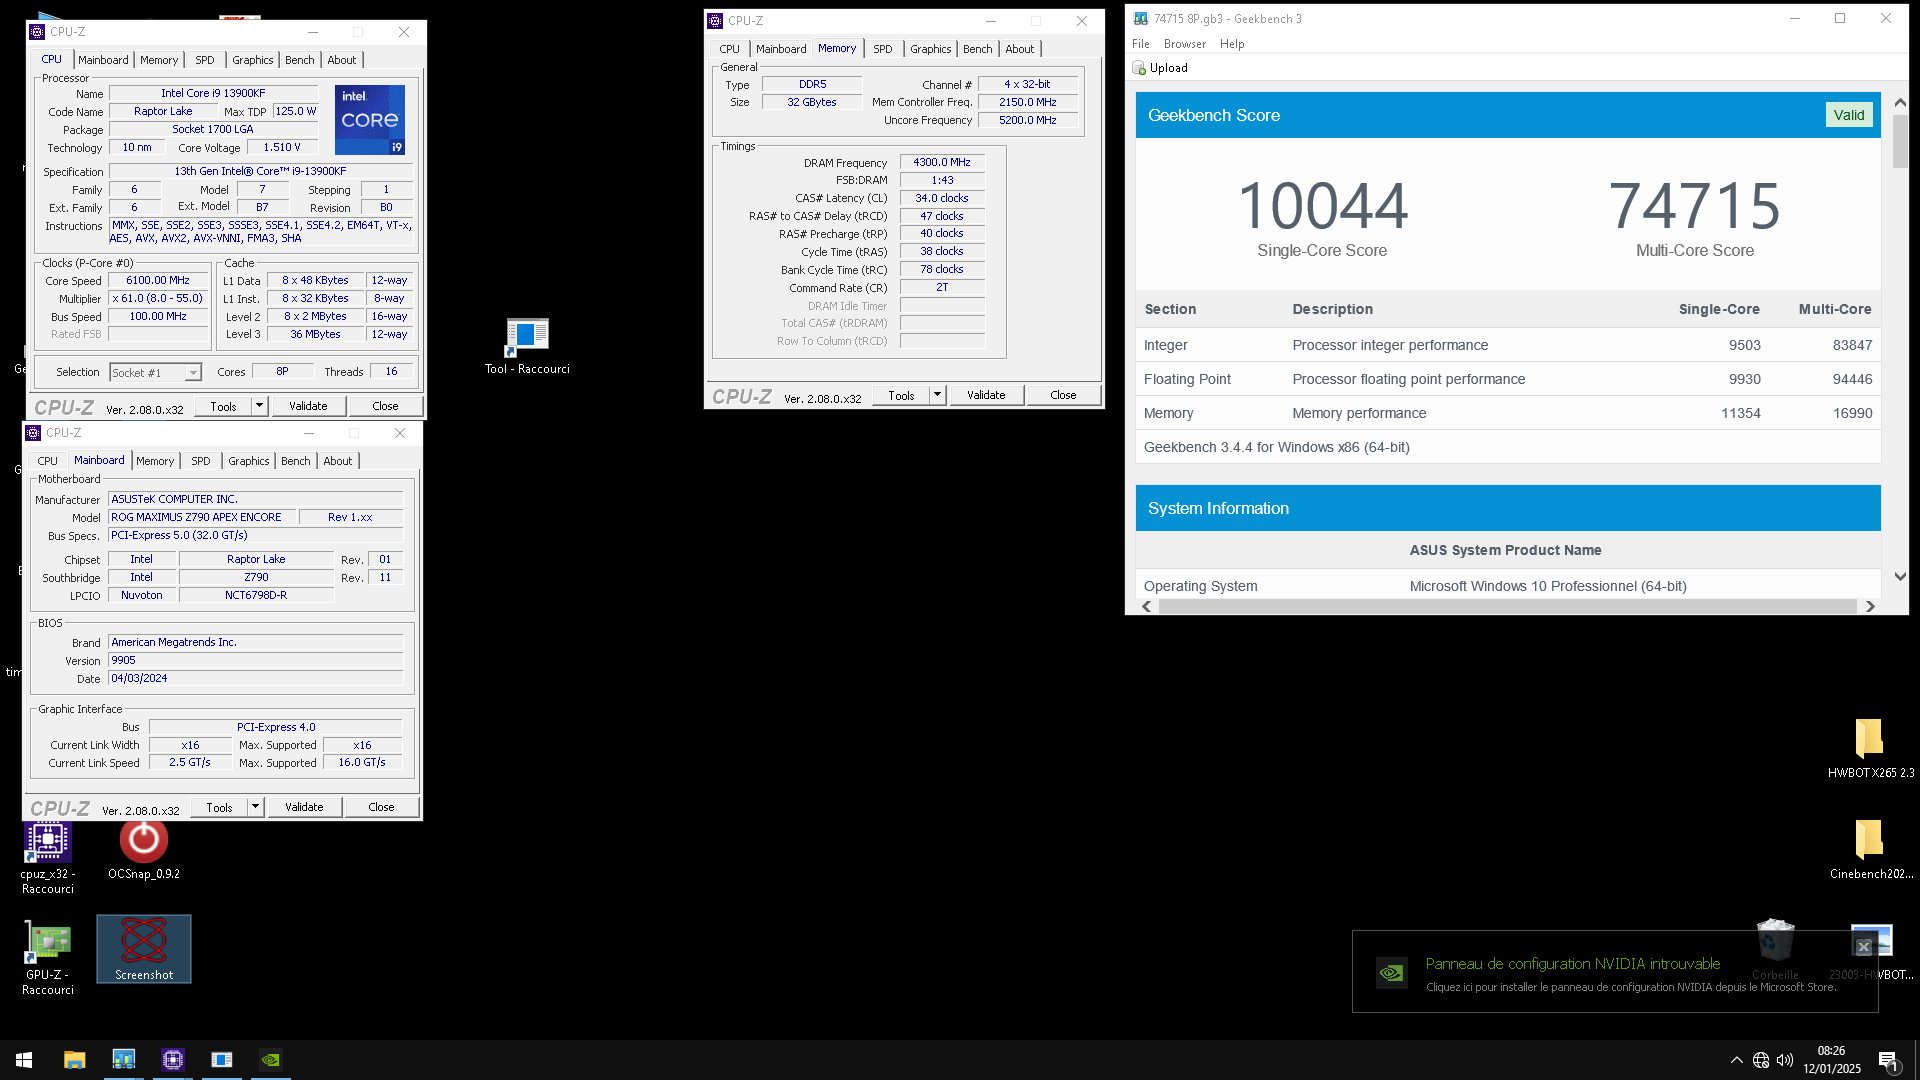
Task: Click the Intel Core i9 logo in CPU-Z
Action: (x=370, y=119)
